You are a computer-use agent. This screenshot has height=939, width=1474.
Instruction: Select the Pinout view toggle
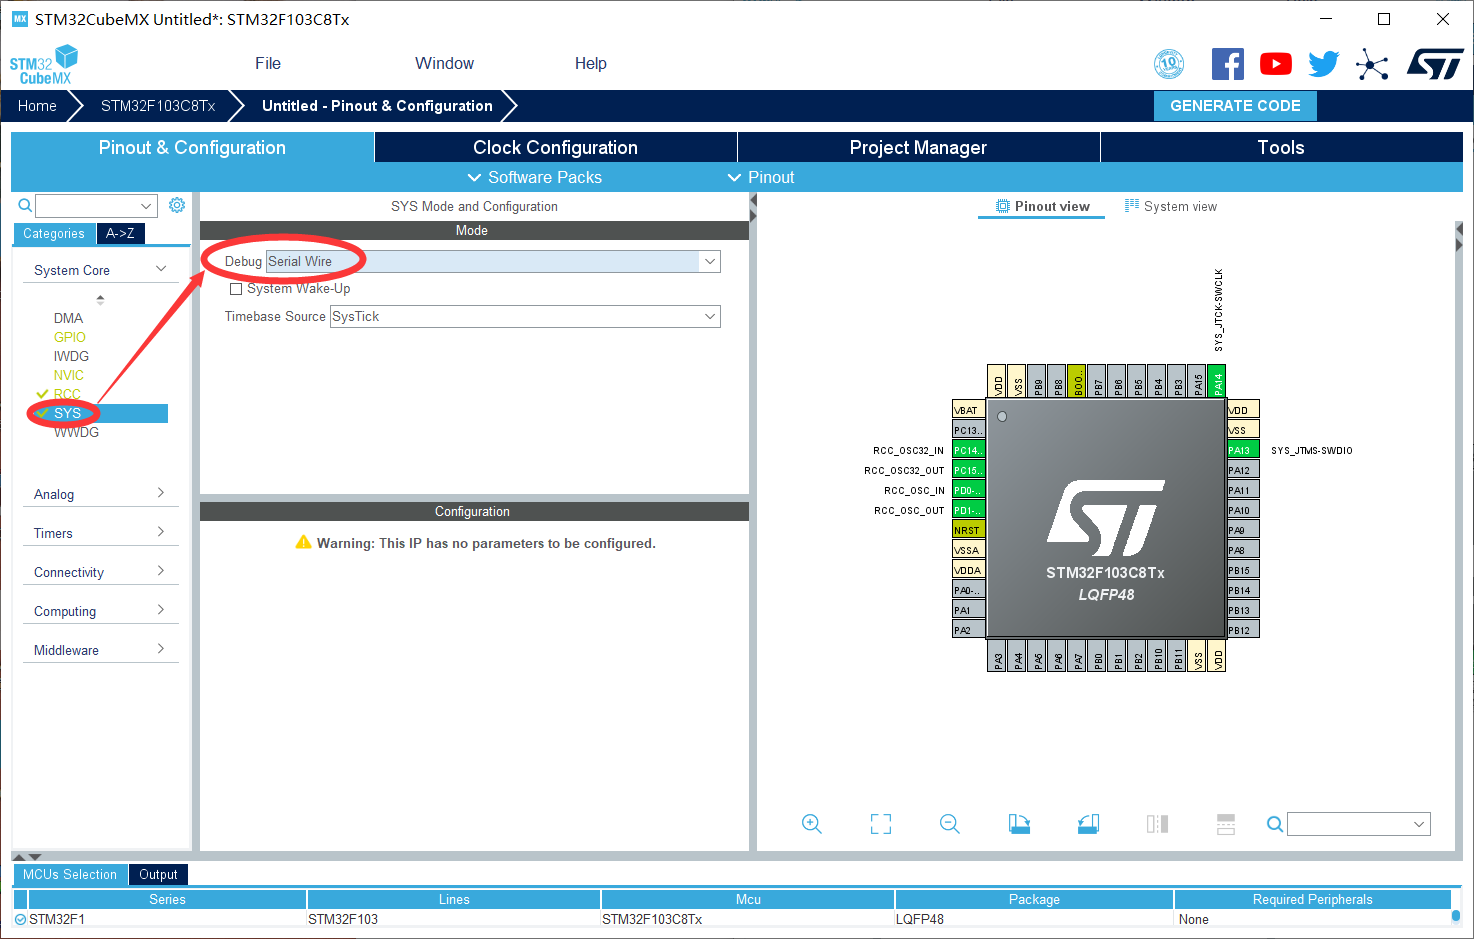tap(1041, 206)
